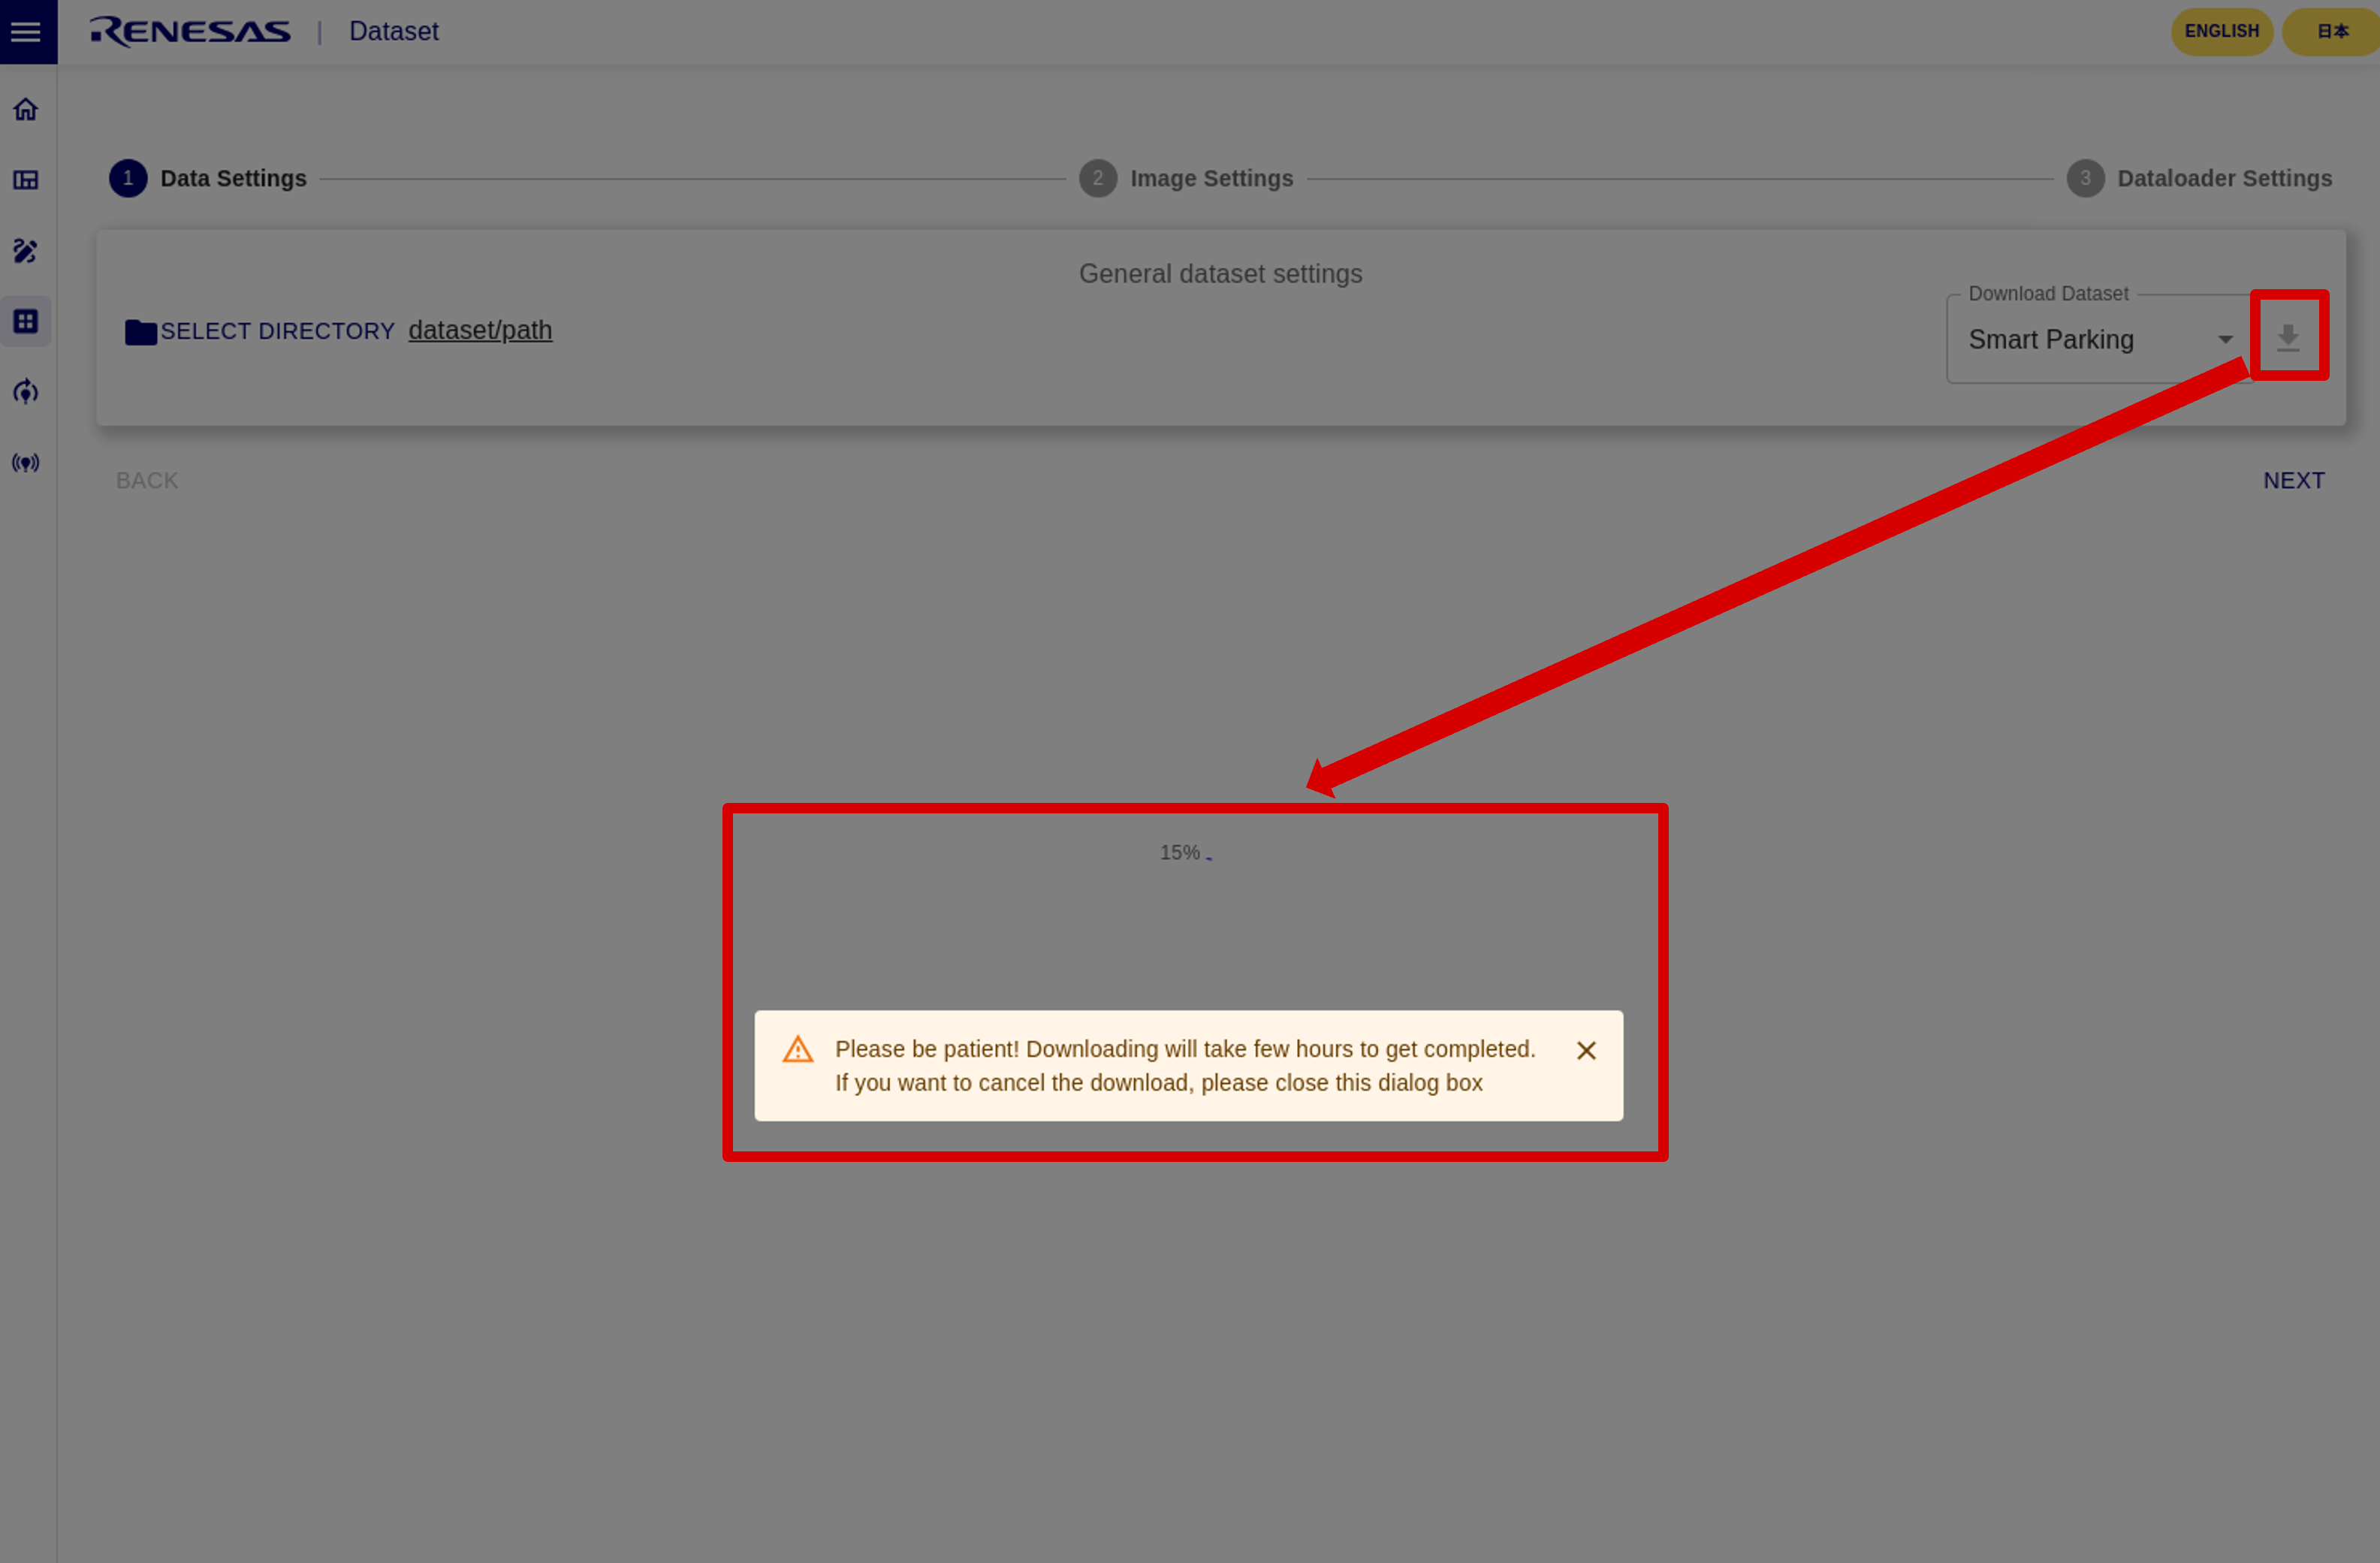Go to step 2 Image Settings
Image resolution: width=2380 pixels, height=1563 pixels.
(x=1186, y=178)
